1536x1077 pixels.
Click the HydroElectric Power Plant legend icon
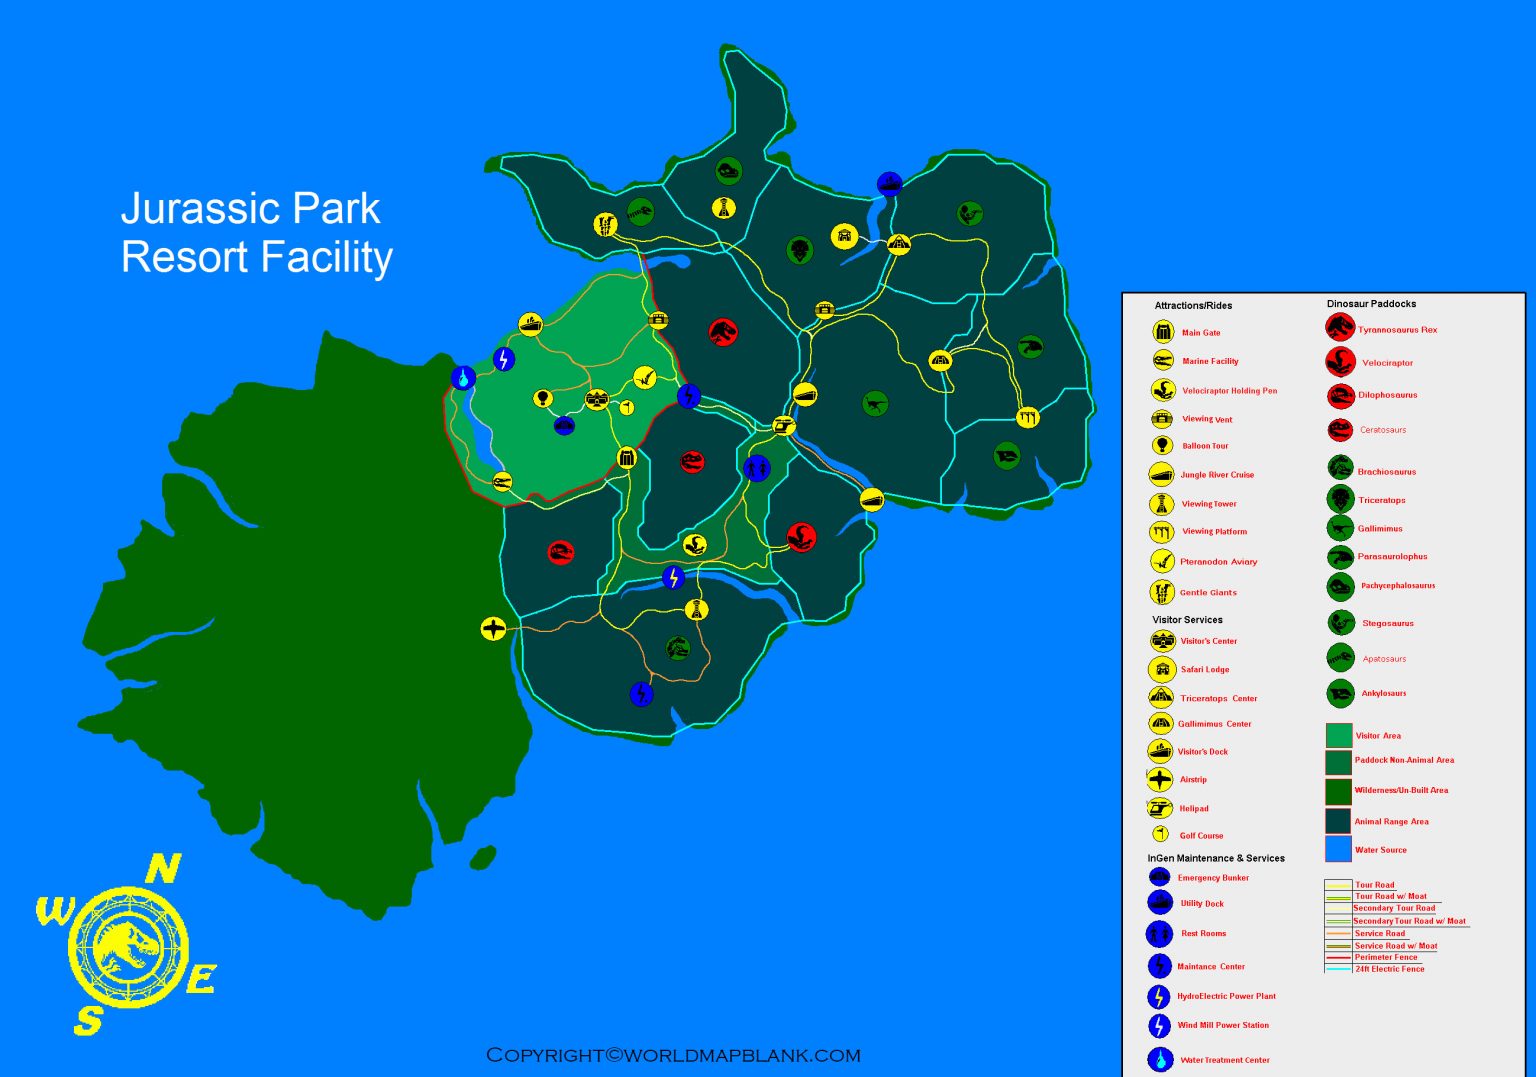coord(1160,995)
